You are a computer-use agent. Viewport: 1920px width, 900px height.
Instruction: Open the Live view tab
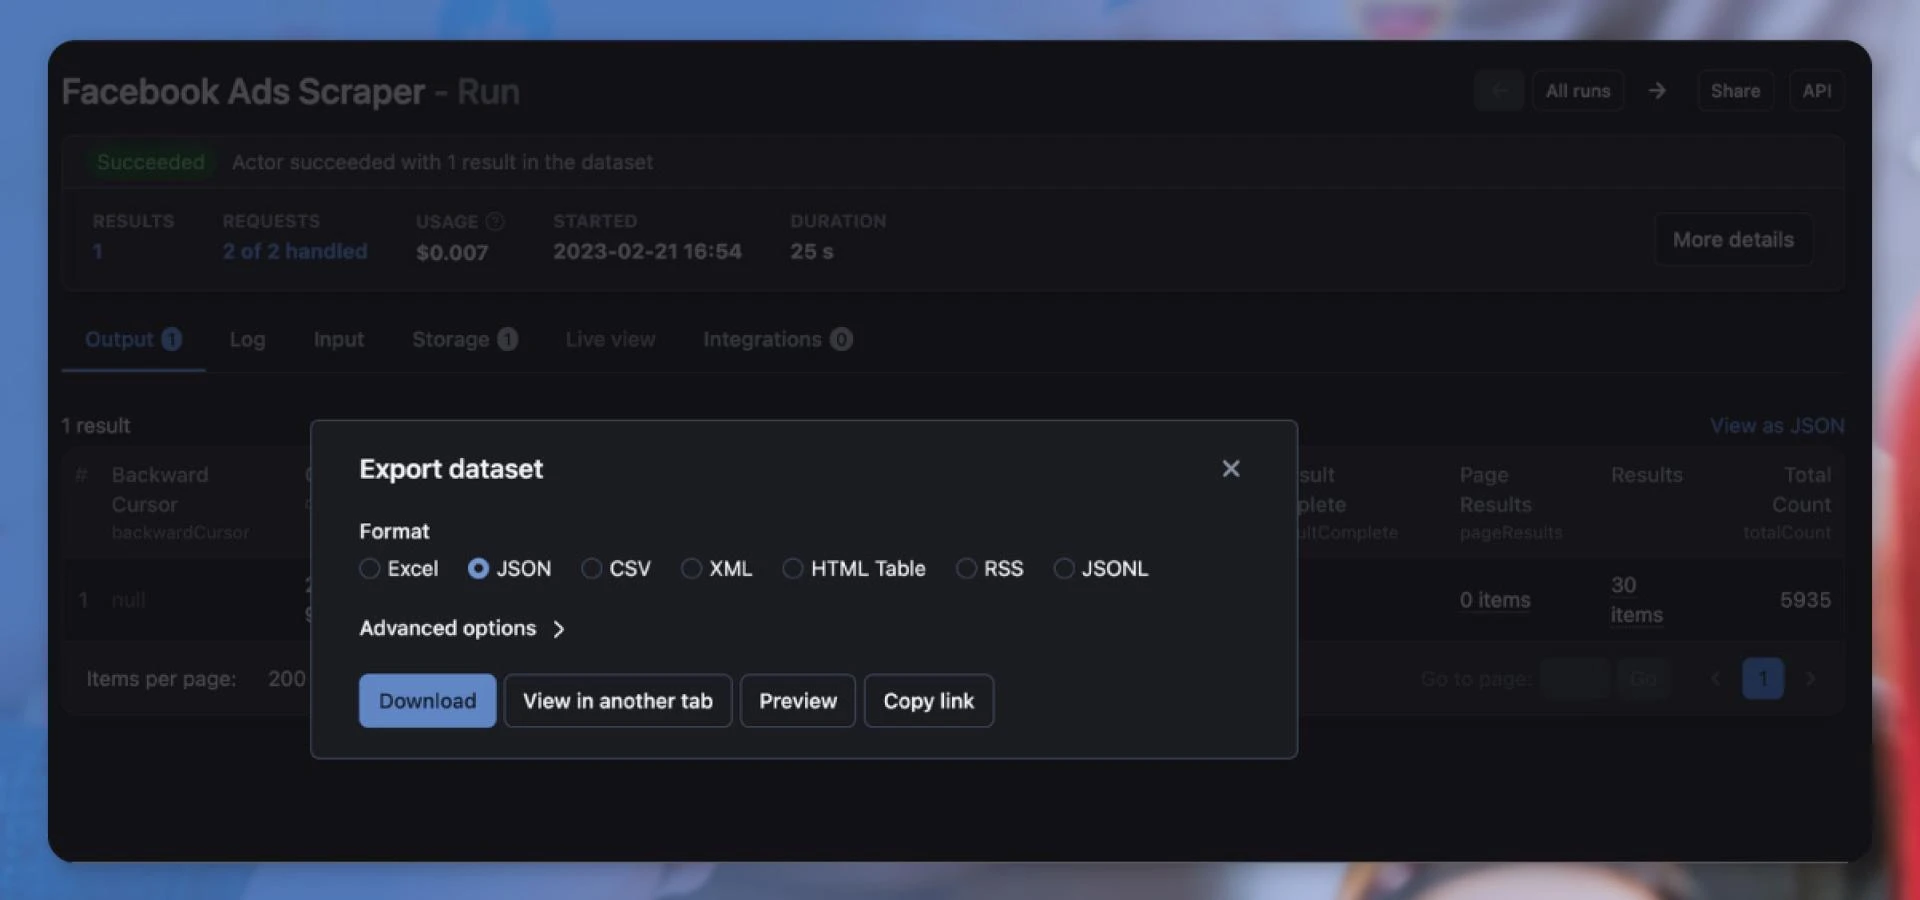click(610, 340)
